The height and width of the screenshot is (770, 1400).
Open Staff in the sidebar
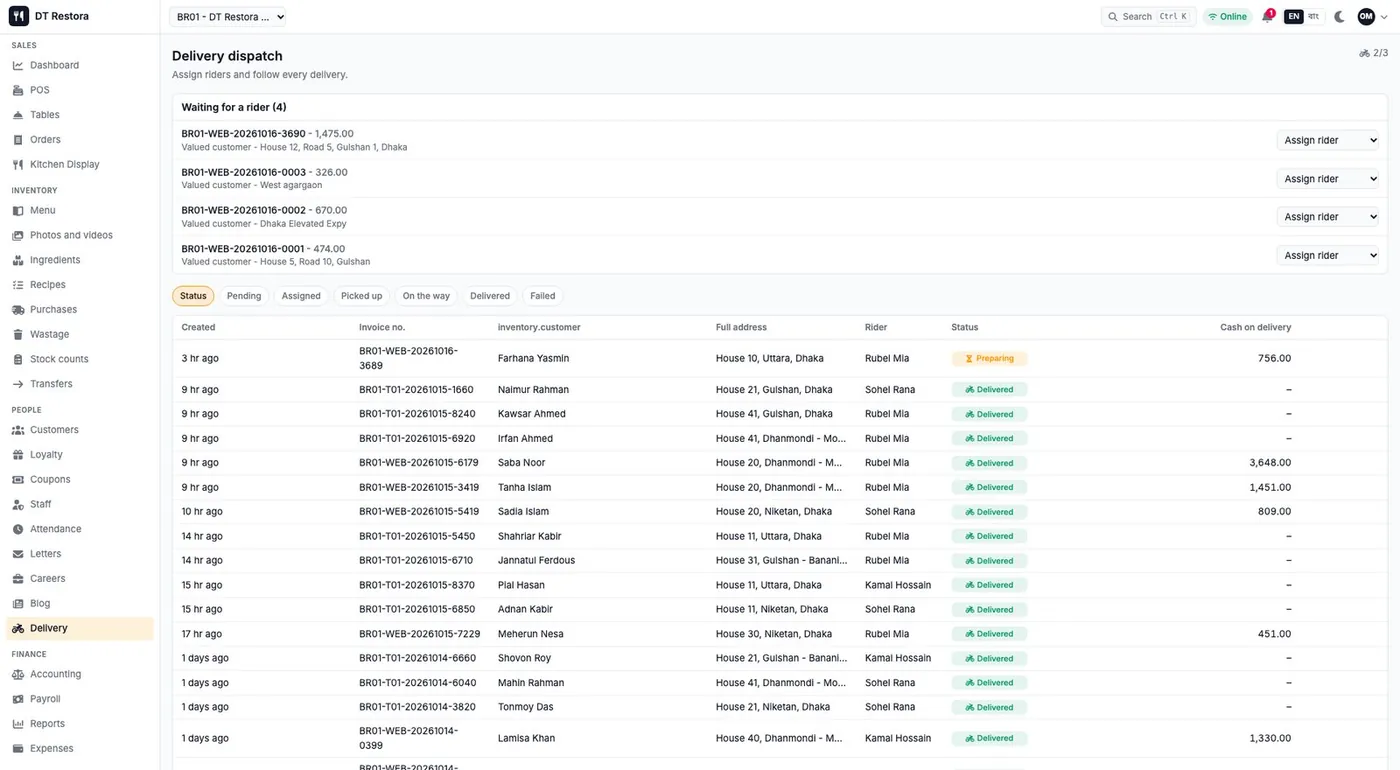[80, 504]
